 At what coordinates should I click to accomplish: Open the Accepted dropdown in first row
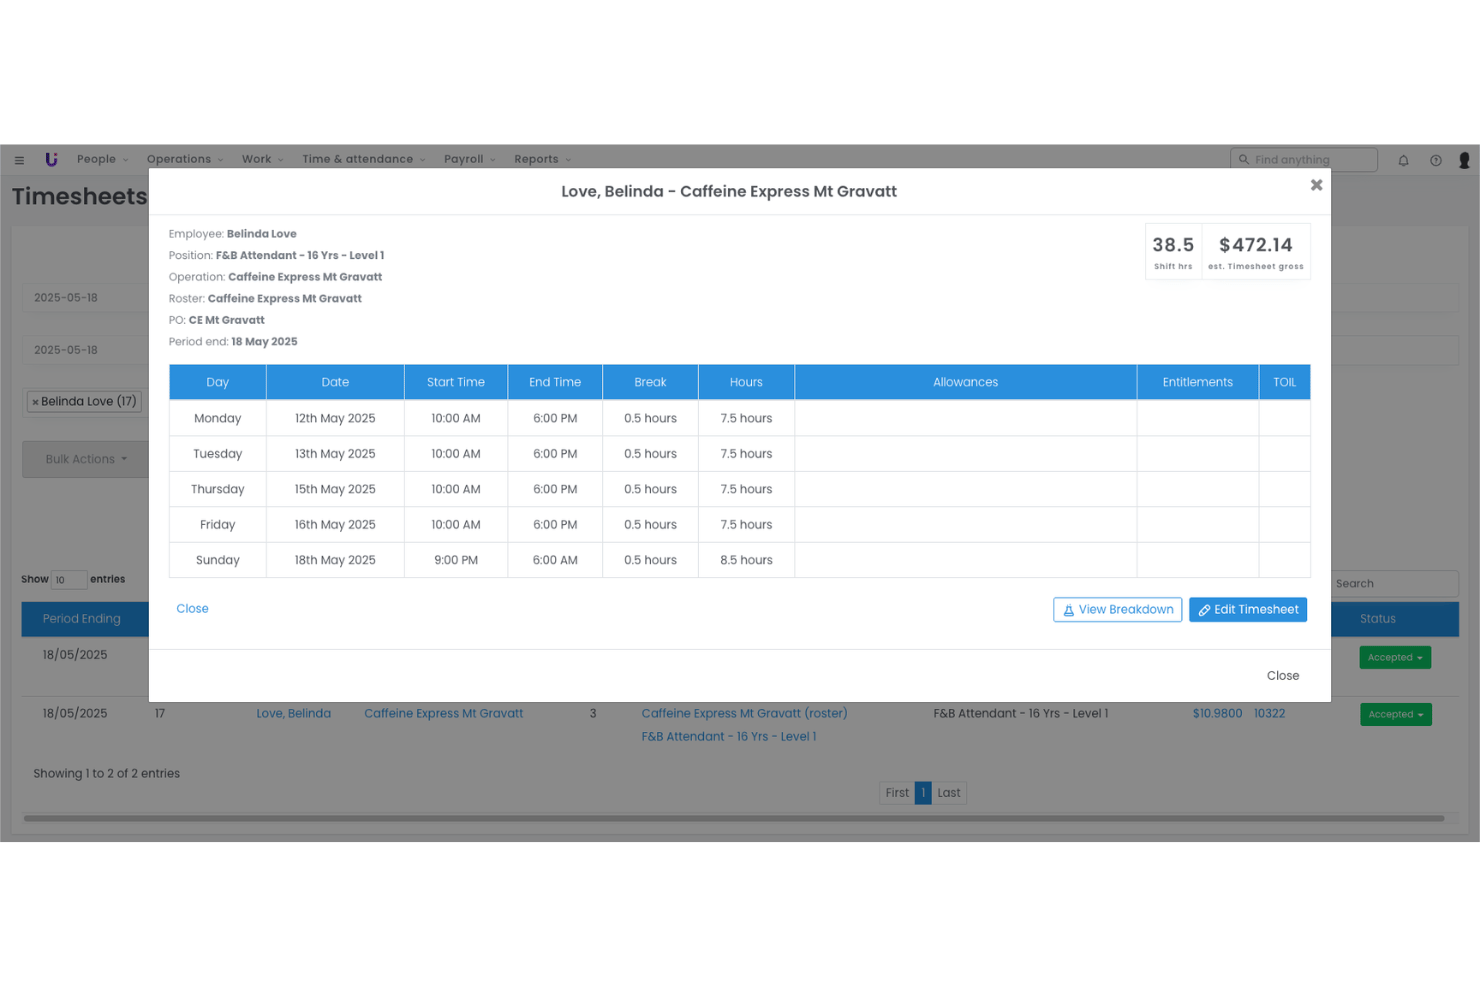point(1395,658)
